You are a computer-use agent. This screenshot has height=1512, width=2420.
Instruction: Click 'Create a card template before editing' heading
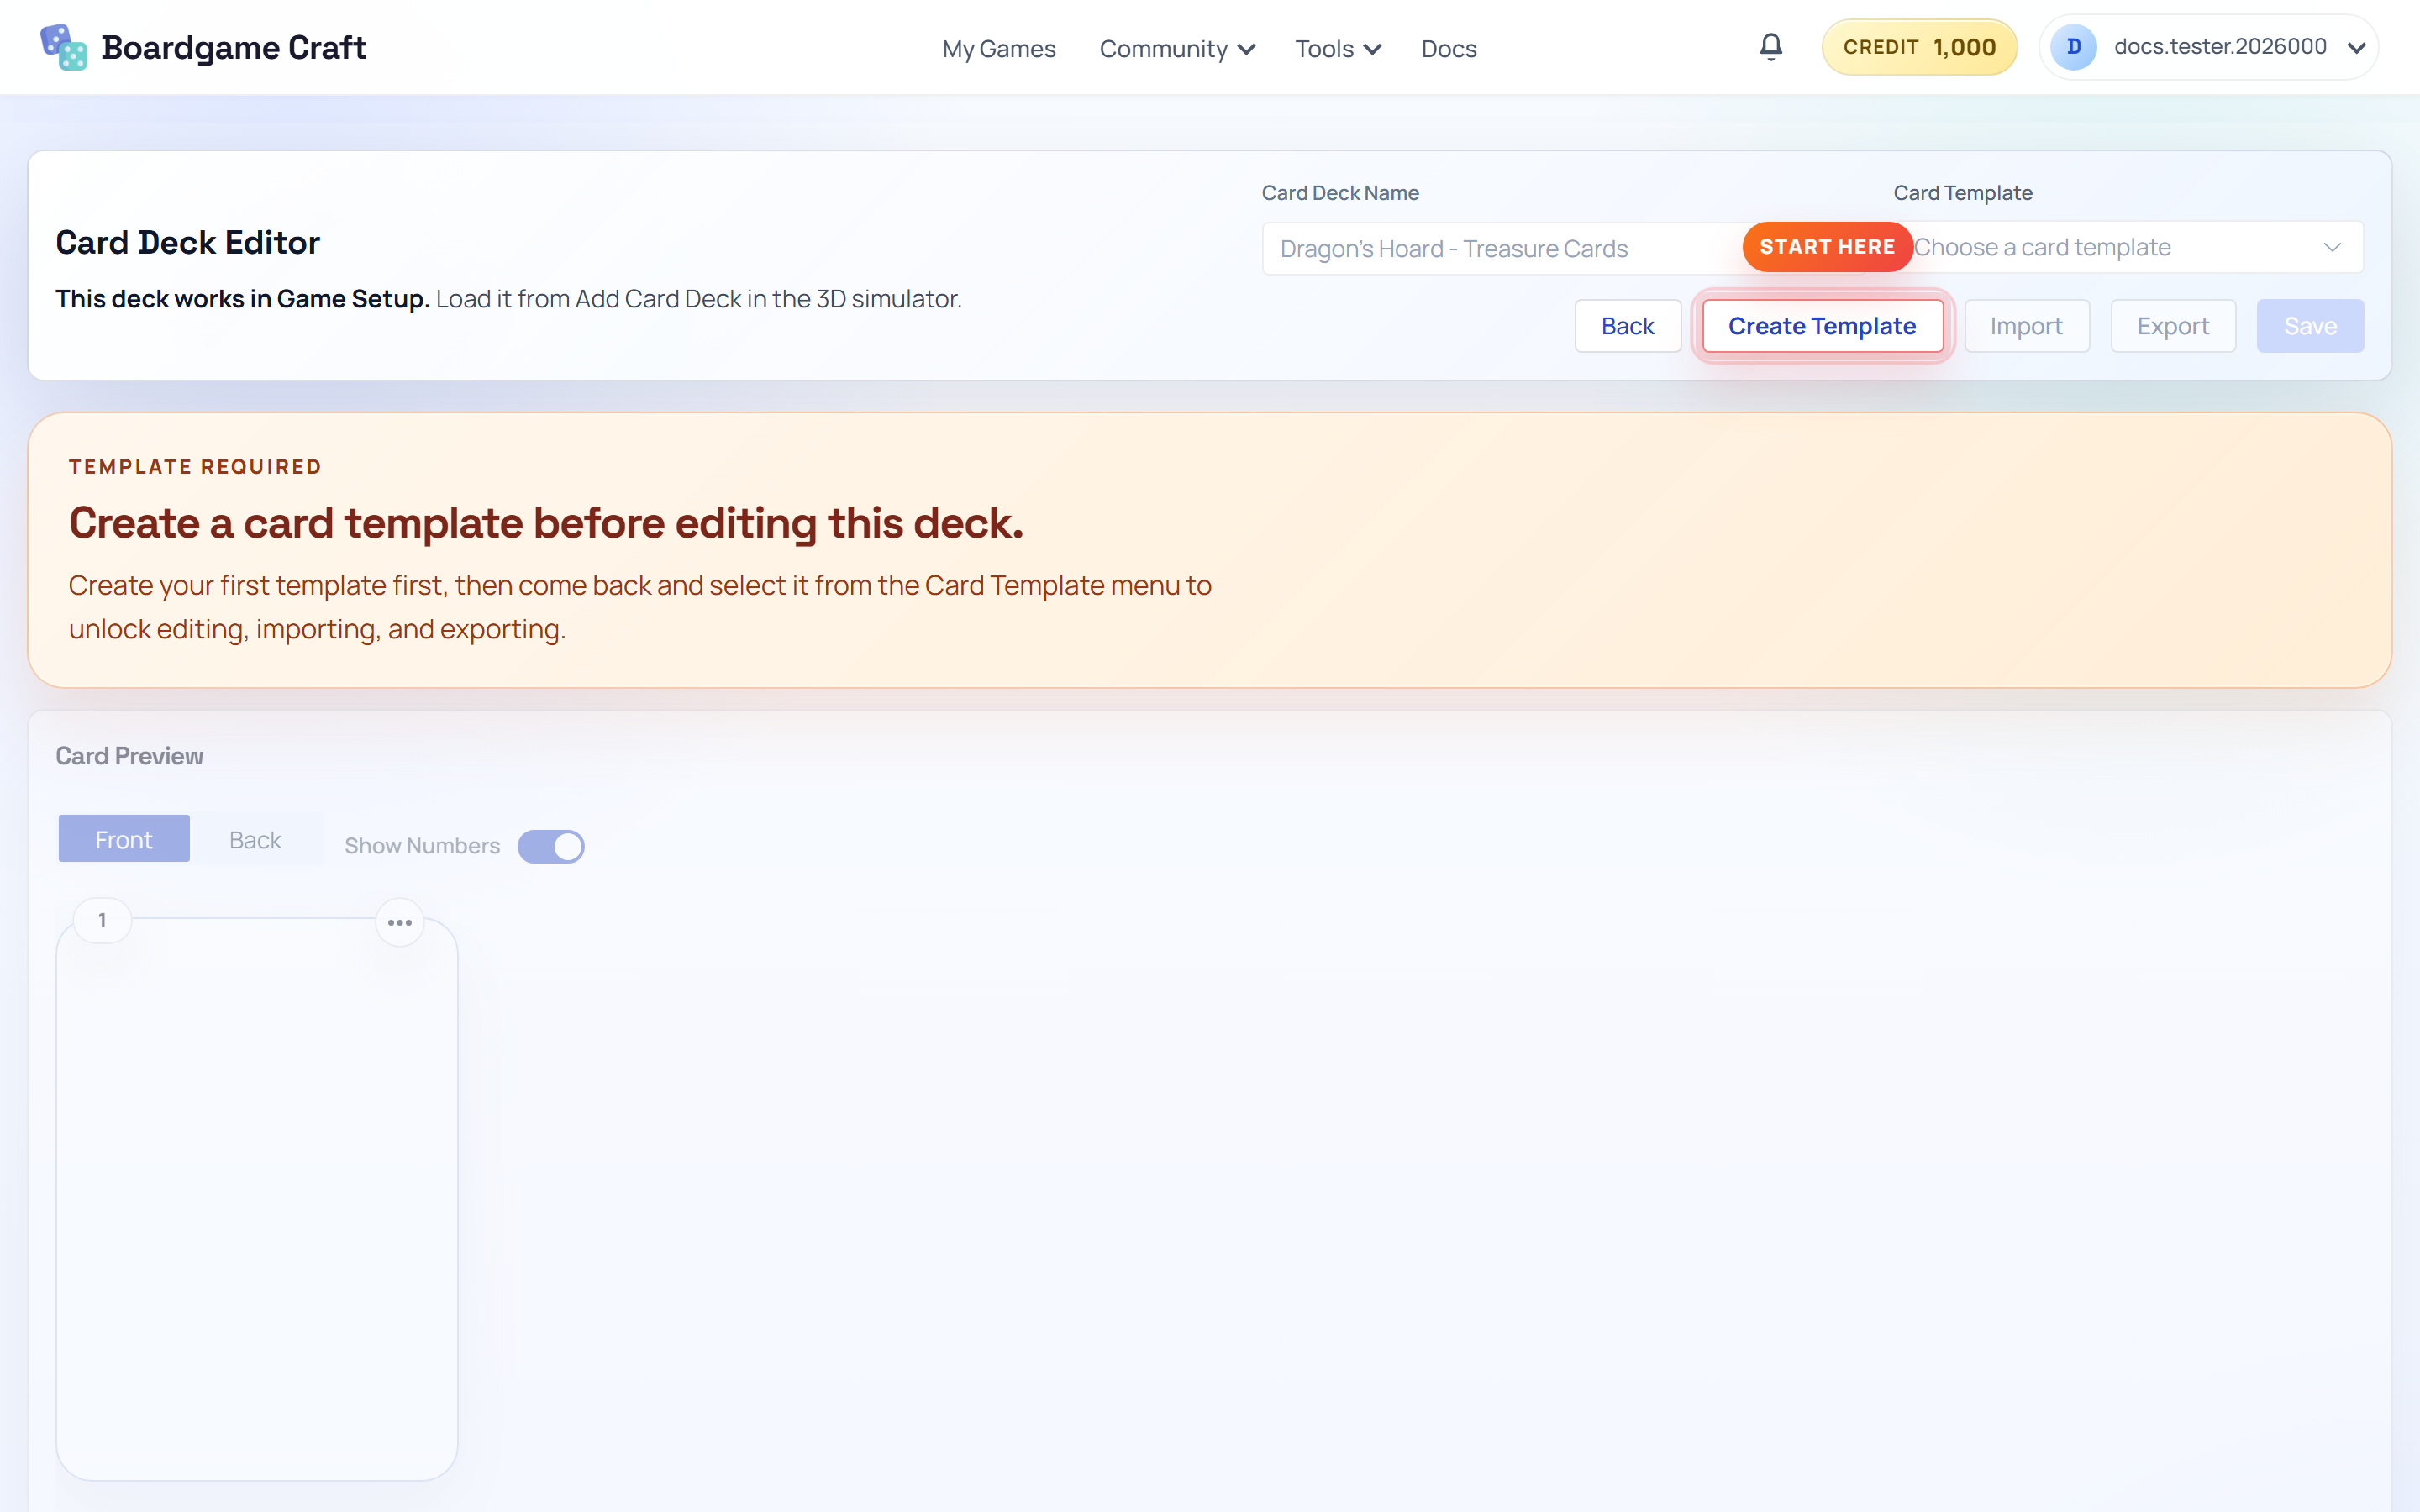point(546,523)
